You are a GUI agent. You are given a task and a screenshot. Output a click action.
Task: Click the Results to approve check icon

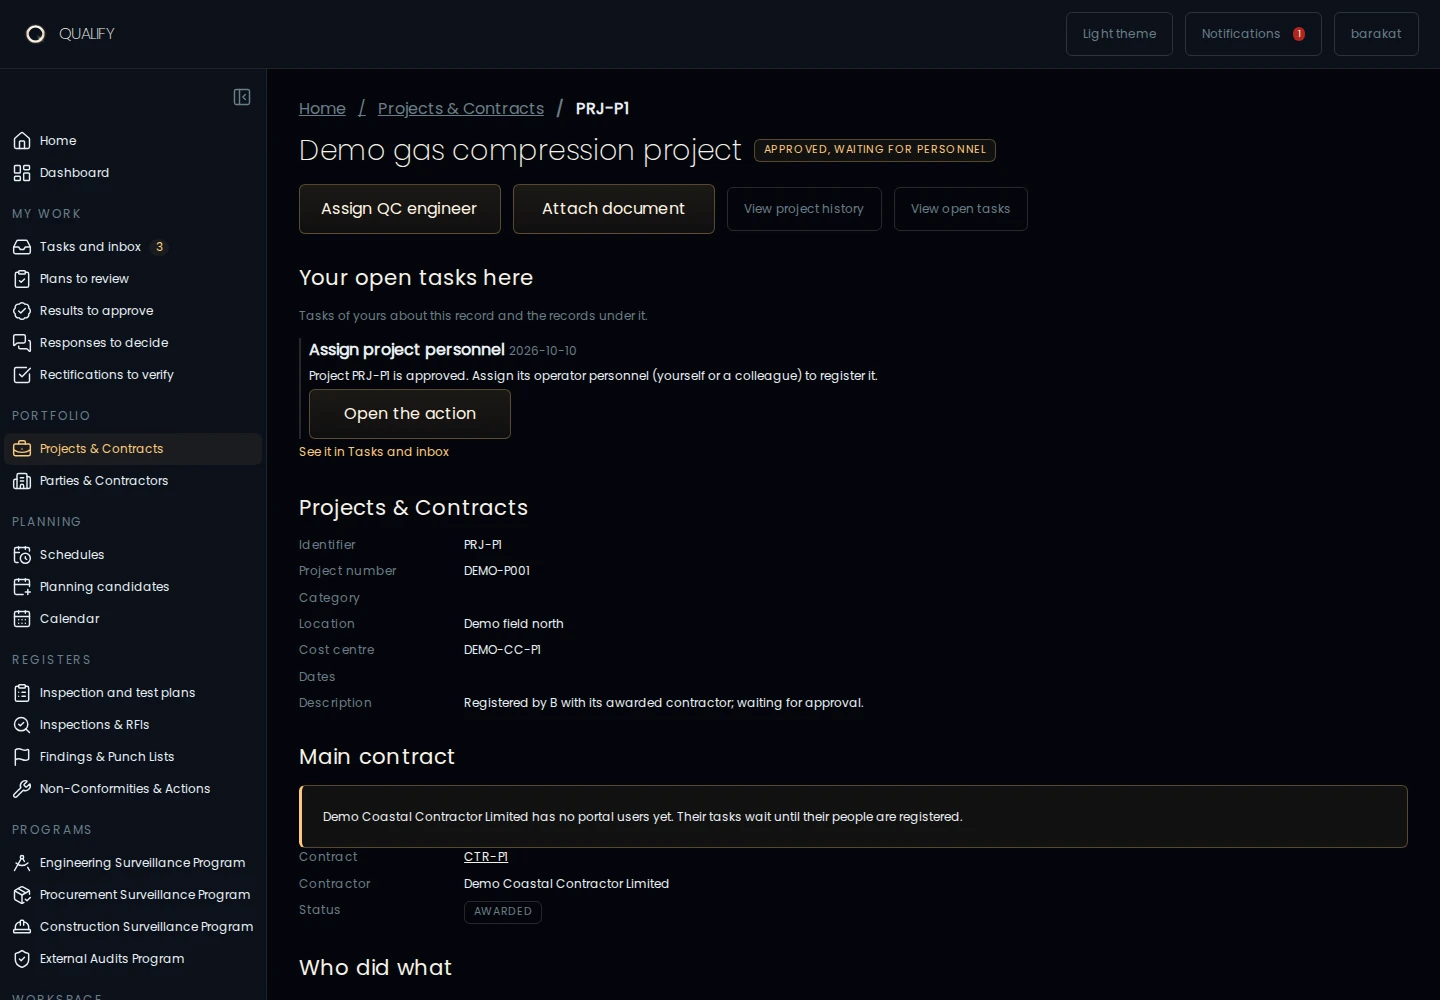click(22, 311)
